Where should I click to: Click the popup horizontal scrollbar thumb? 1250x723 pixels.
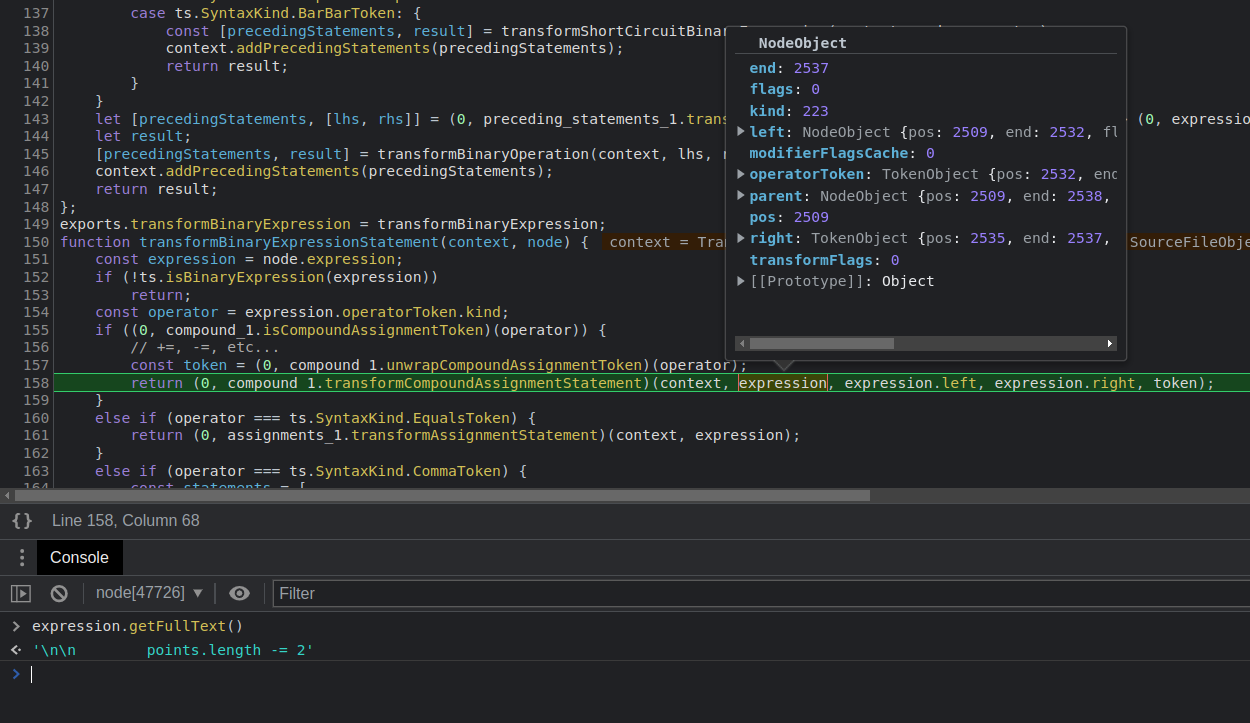(822, 343)
